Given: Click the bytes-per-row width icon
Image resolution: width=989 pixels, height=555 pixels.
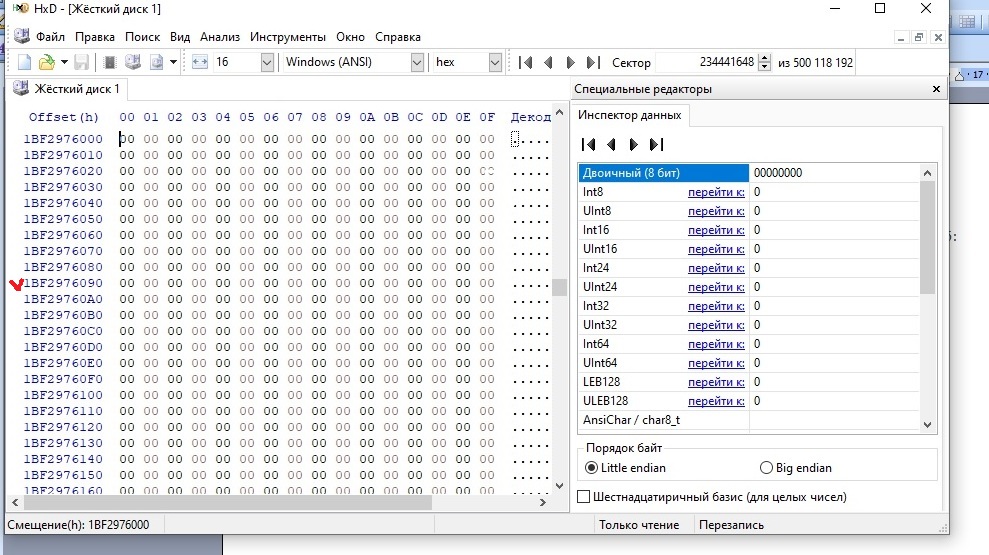Looking at the screenshot, I should (x=200, y=62).
